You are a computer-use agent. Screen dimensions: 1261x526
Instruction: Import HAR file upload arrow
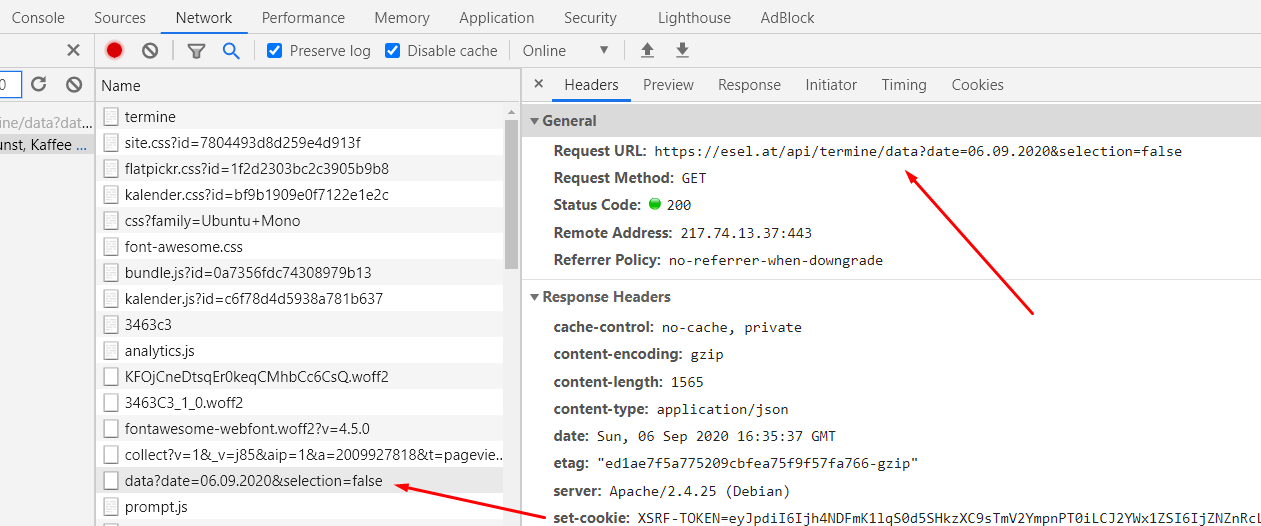pyautogui.click(x=647, y=50)
